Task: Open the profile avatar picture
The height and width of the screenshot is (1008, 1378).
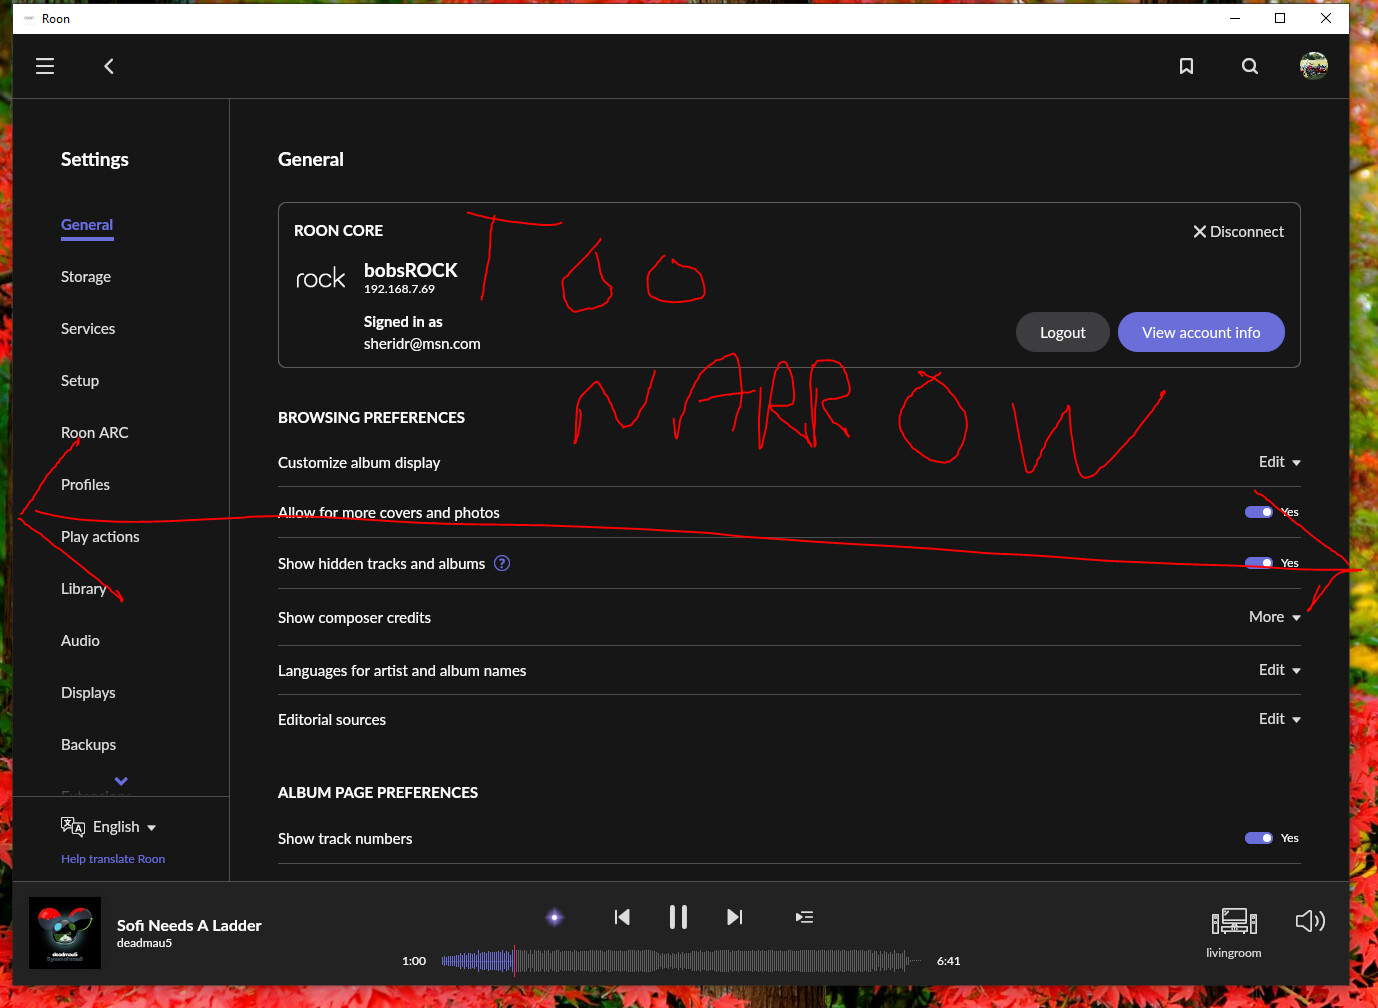Action: click(1314, 66)
